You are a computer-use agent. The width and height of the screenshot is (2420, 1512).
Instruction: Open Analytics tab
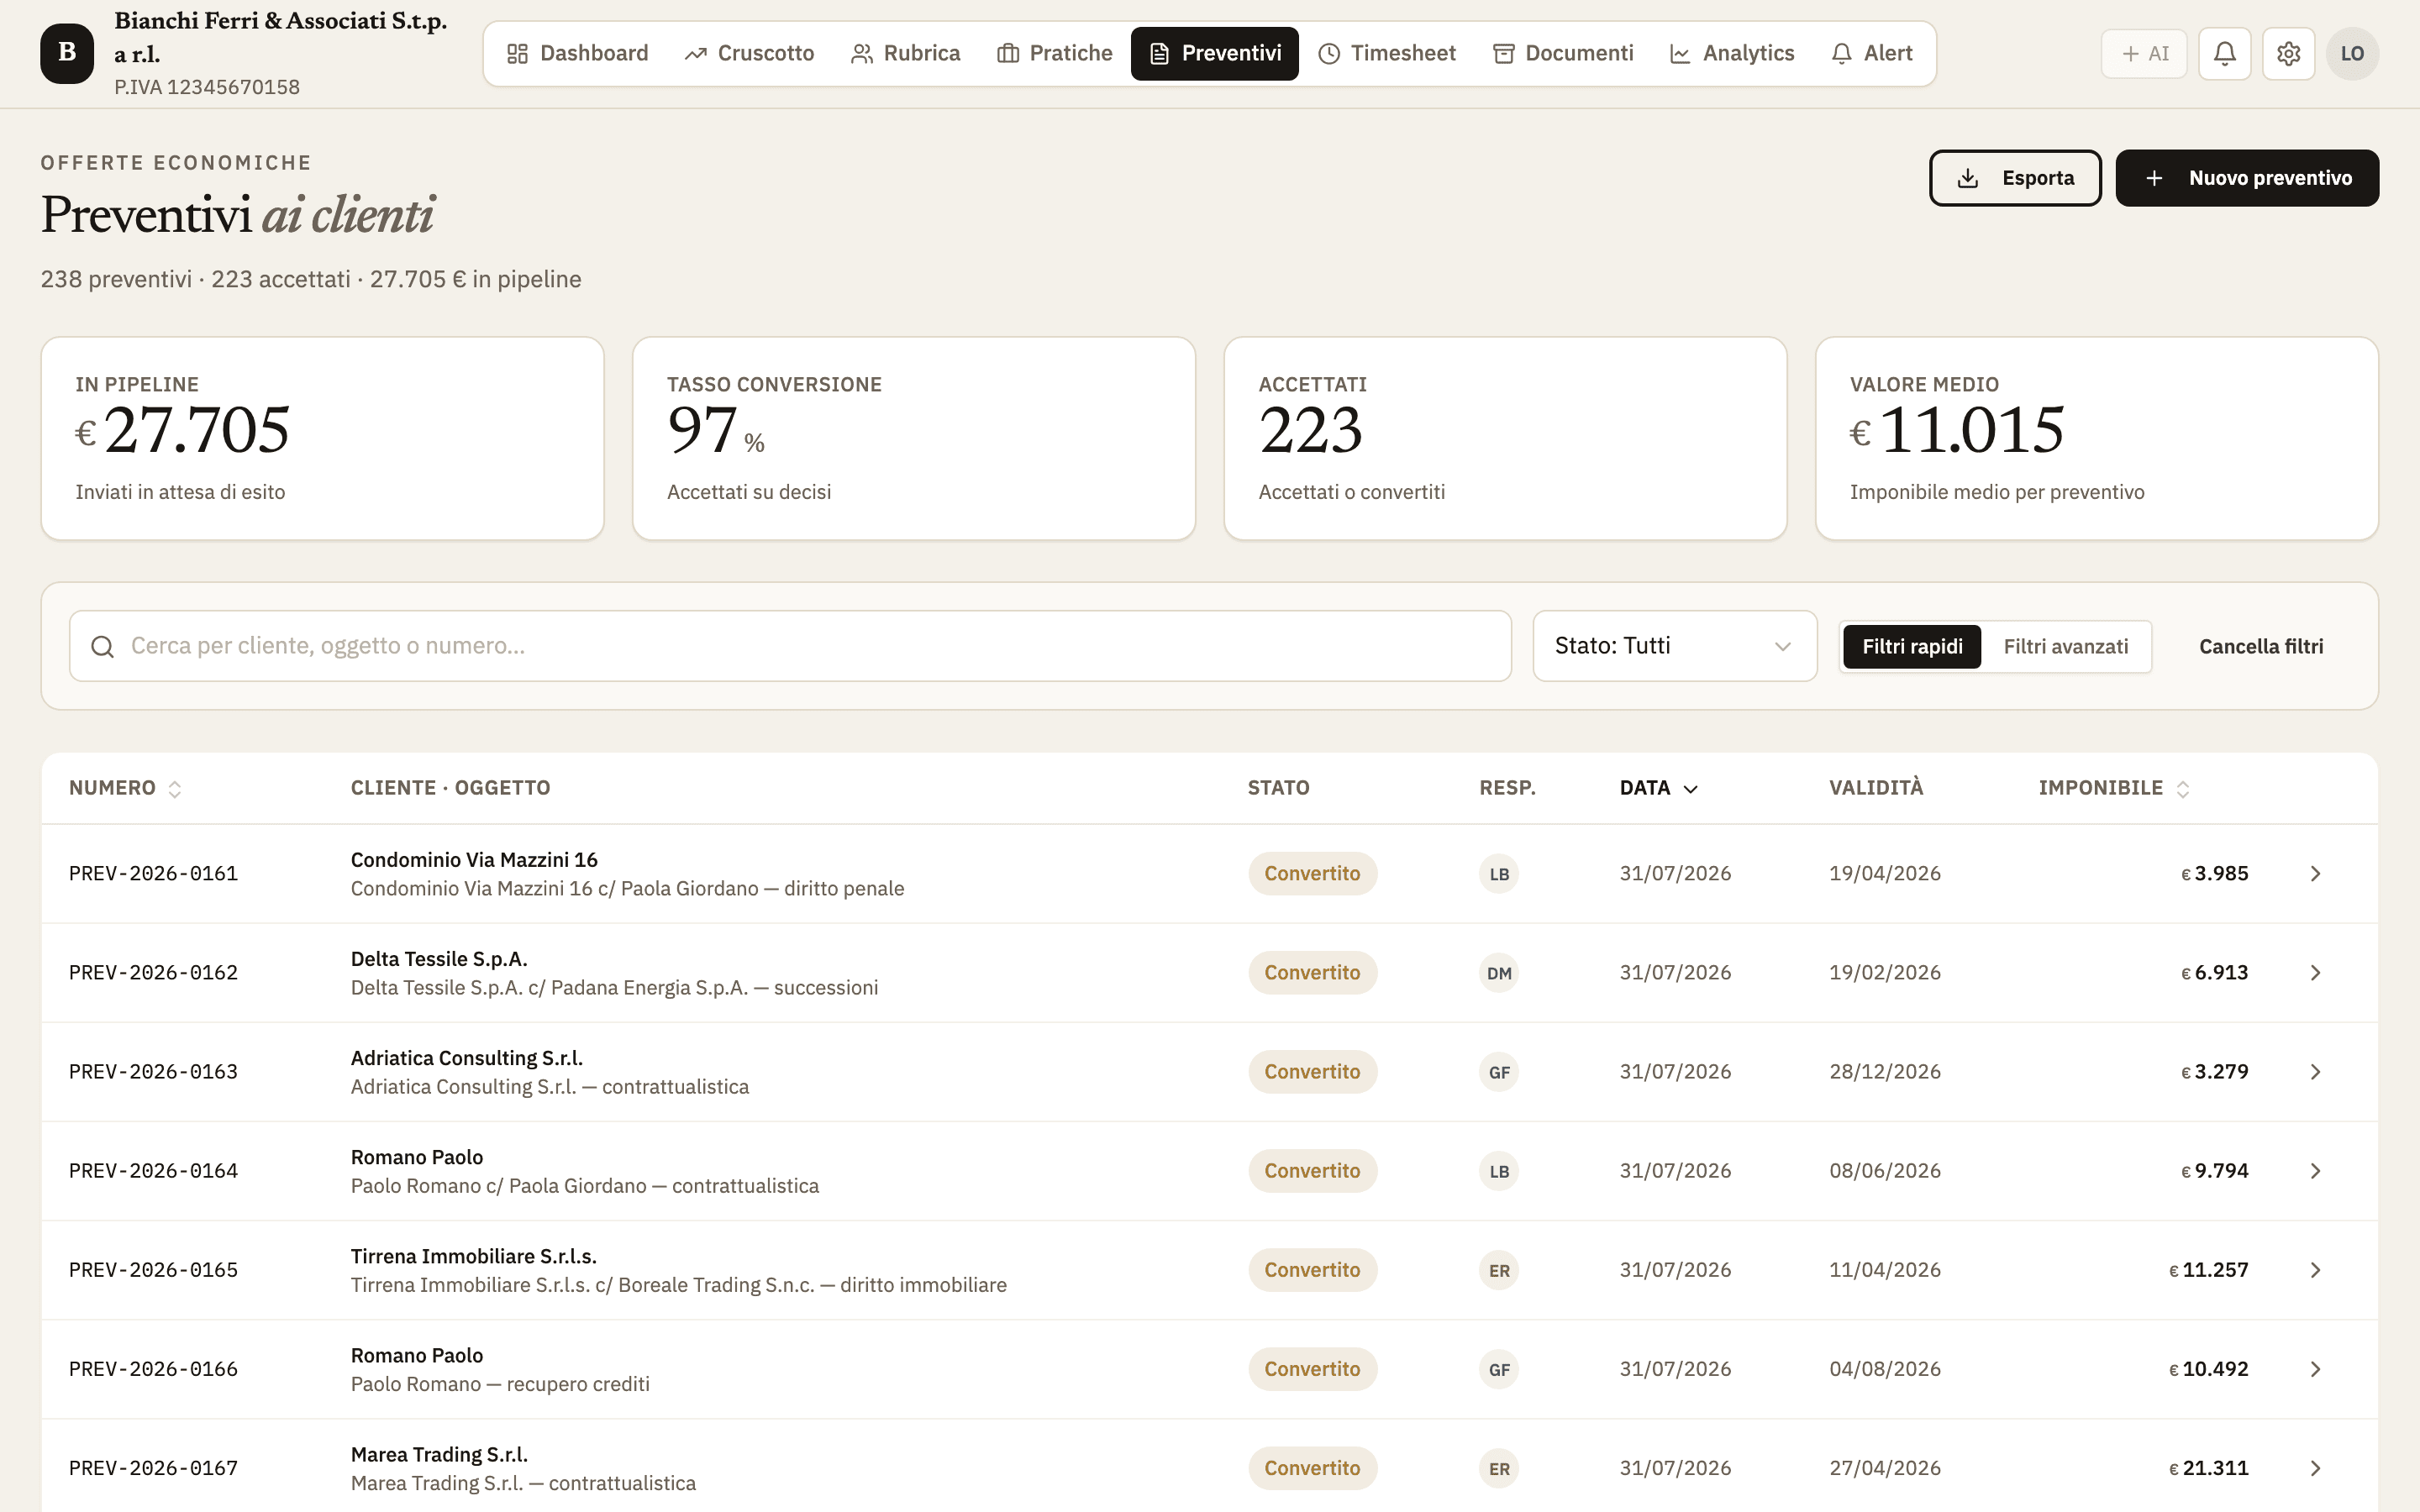point(1732,53)
